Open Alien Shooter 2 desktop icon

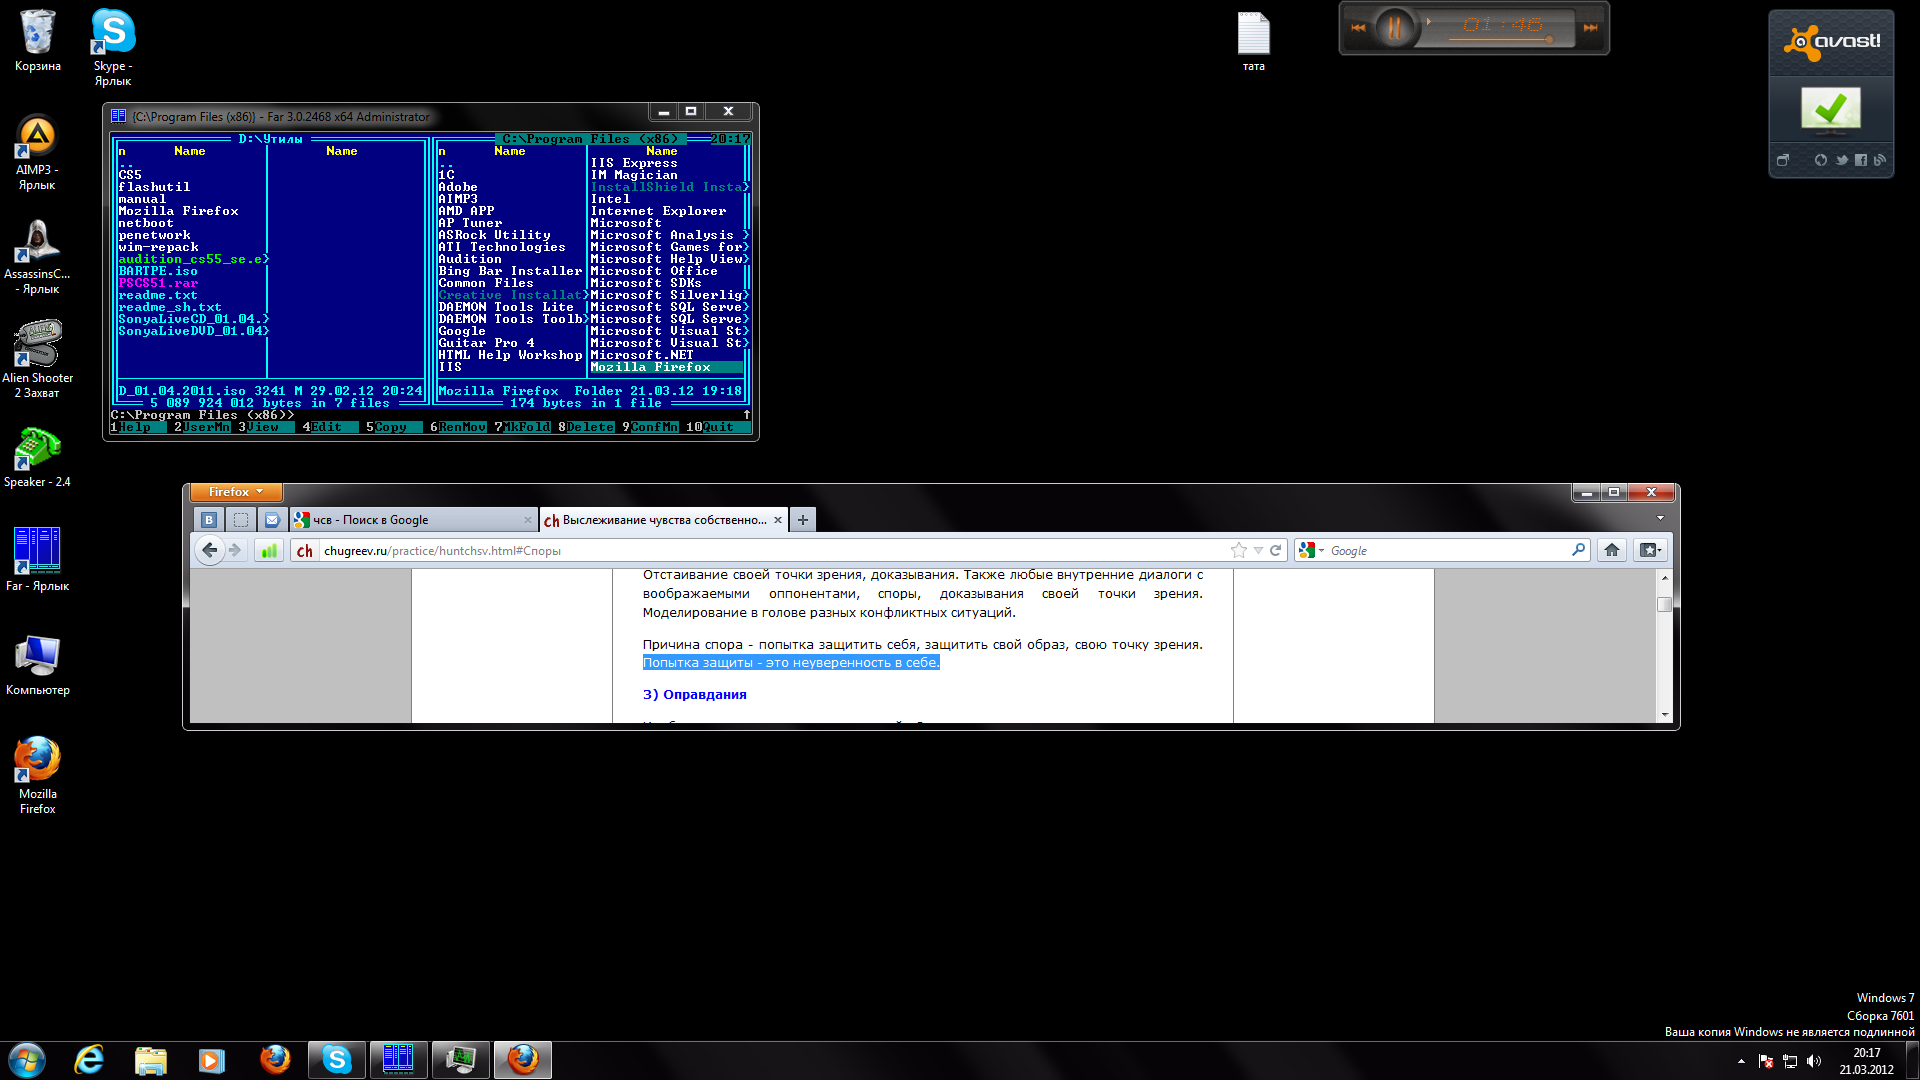pyautogui.click(x=38, y=359)
